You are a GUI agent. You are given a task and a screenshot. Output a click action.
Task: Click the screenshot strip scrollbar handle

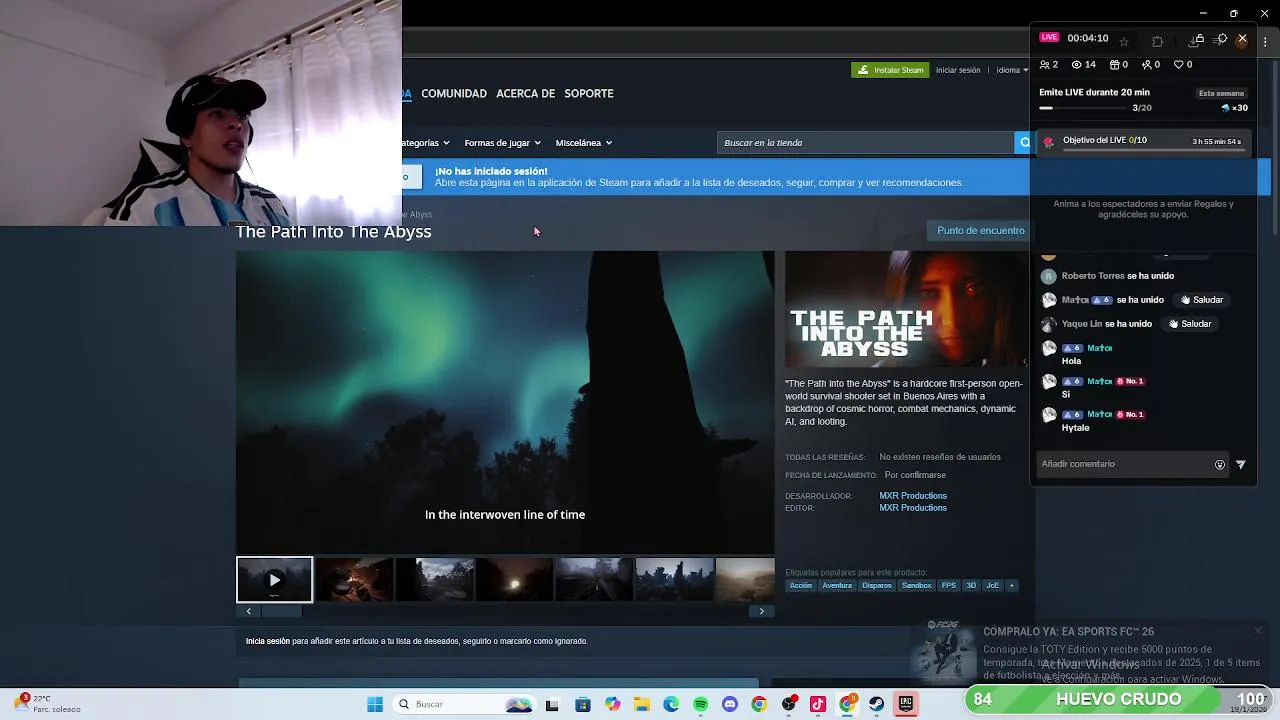pyautogui.click(x=281, y=611)
